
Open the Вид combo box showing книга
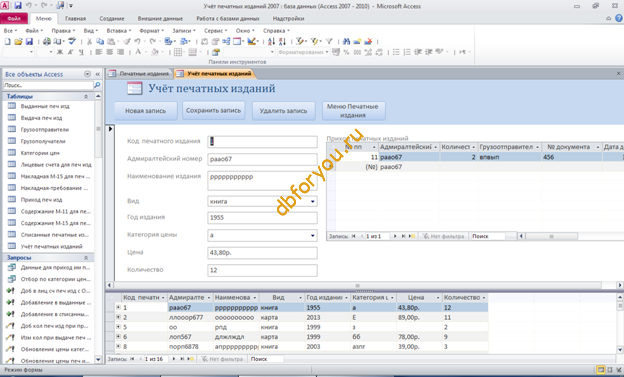click(x=312, y=201)
